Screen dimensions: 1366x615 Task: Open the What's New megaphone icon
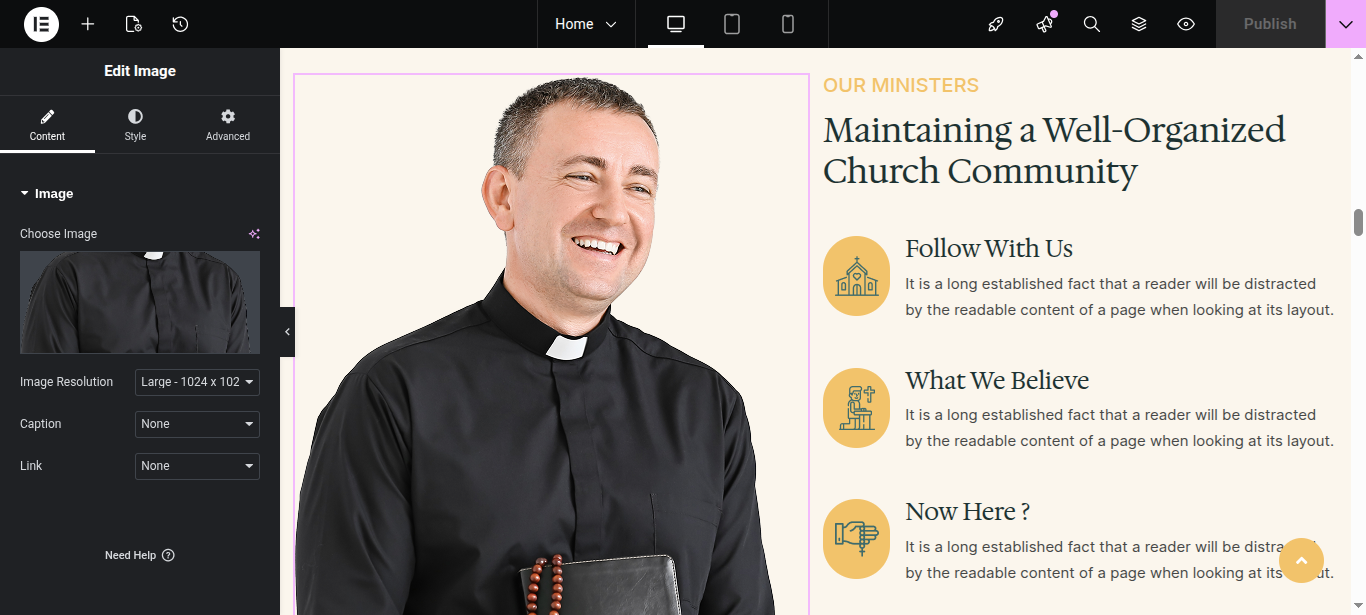[x=1045, y=24]
